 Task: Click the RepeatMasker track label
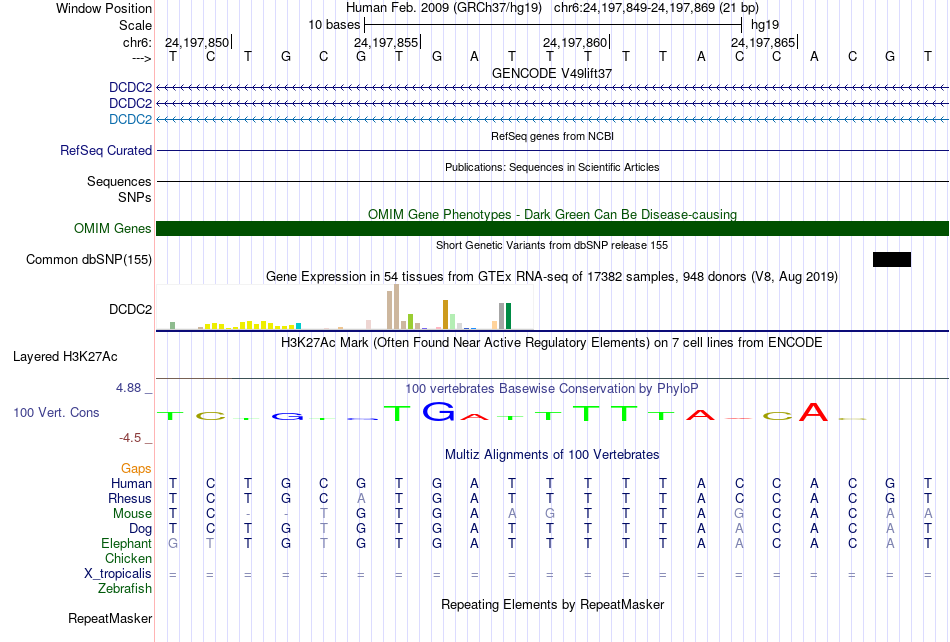[110, 618]
